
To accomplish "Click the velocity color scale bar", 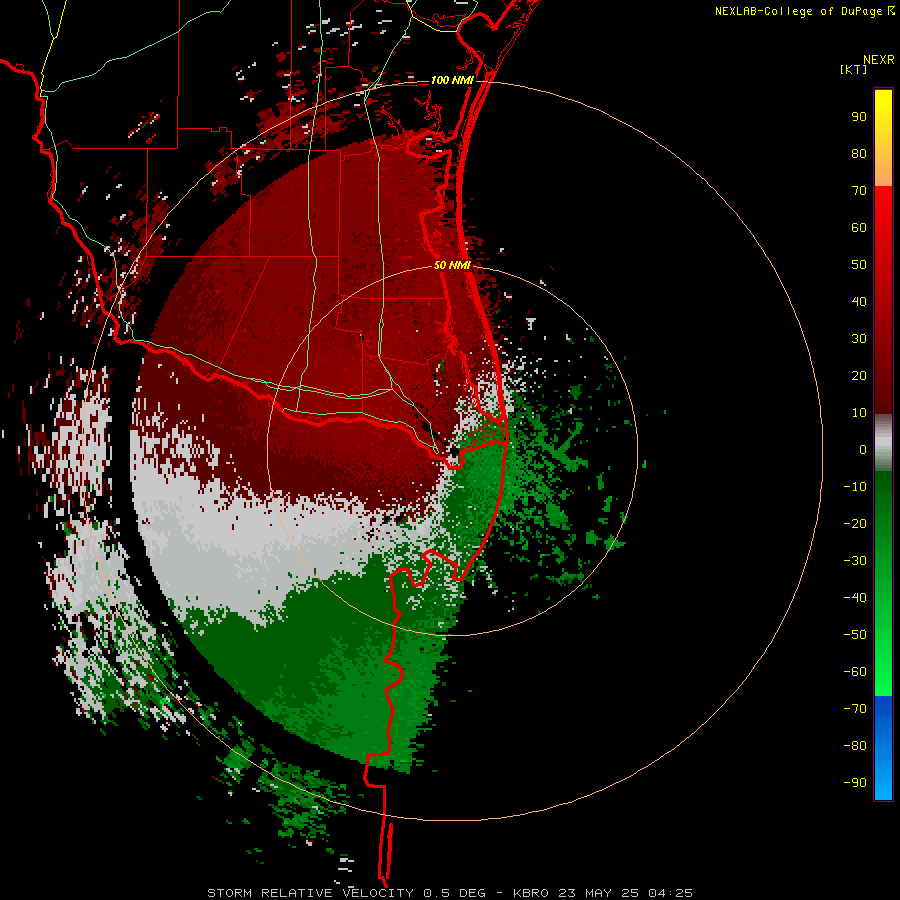I will [x=883, y=444].
